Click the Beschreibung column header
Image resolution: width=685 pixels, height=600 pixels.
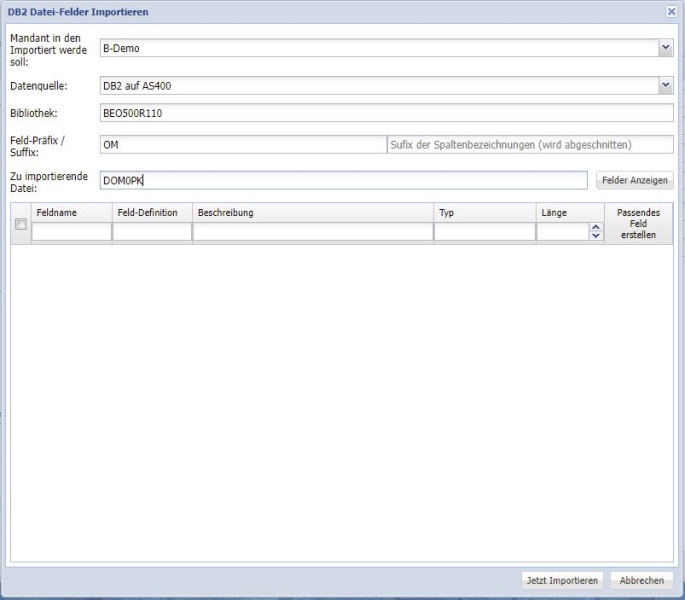[x=313, y=213]
